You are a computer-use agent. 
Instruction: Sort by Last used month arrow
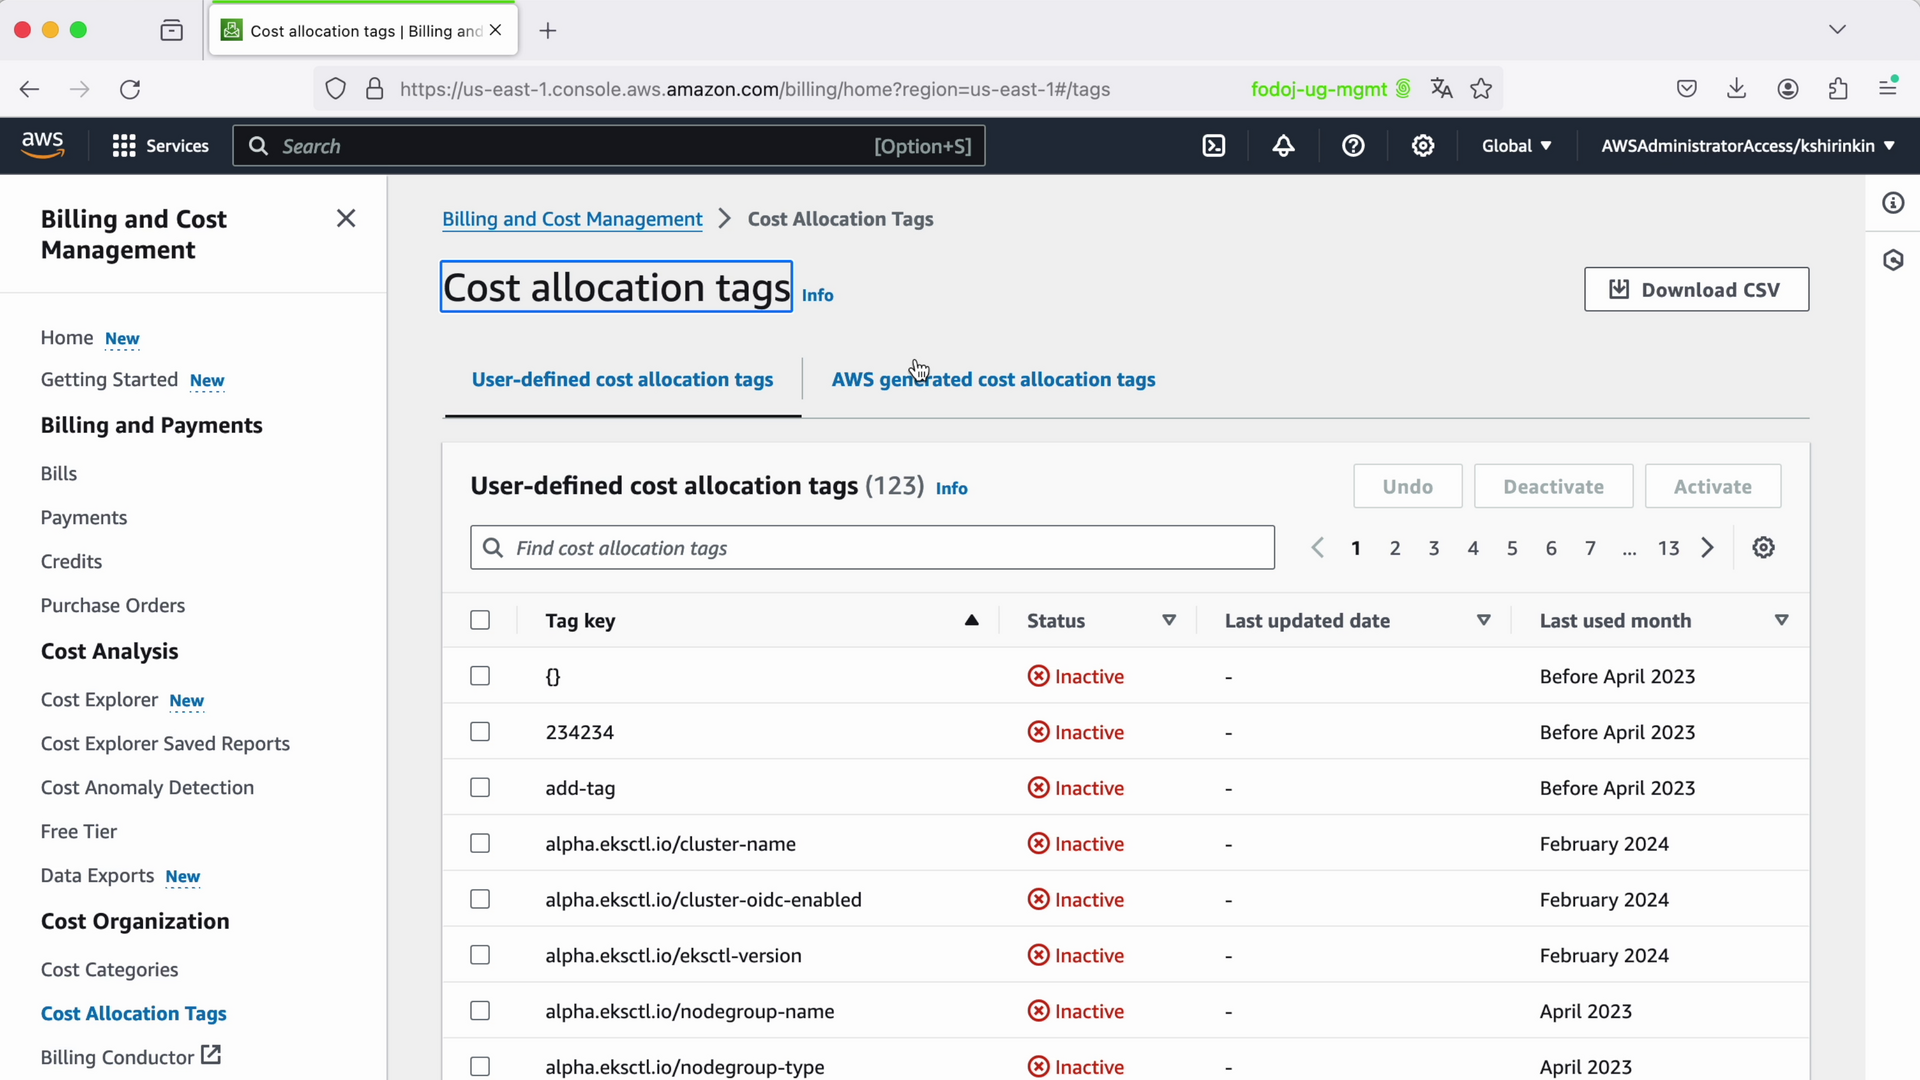1781,621
